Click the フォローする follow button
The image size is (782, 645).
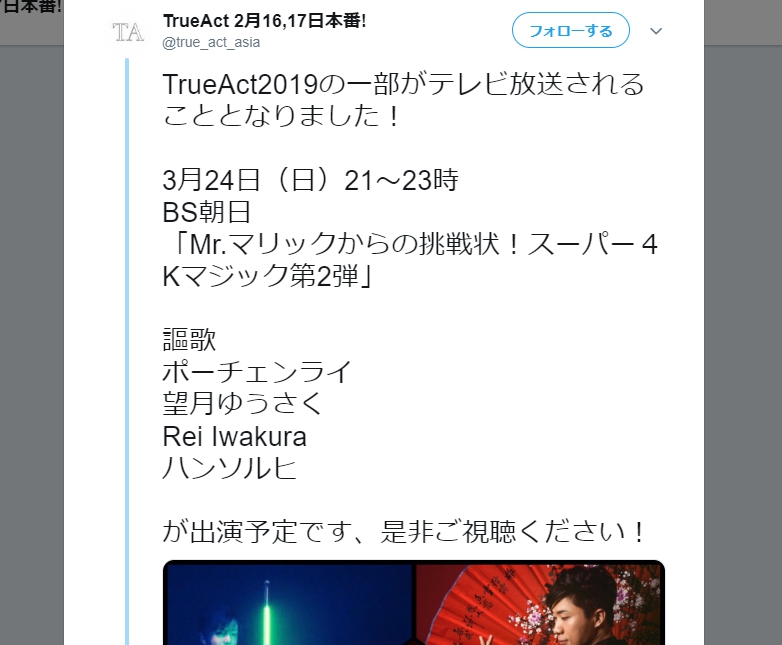click(571, 30)
